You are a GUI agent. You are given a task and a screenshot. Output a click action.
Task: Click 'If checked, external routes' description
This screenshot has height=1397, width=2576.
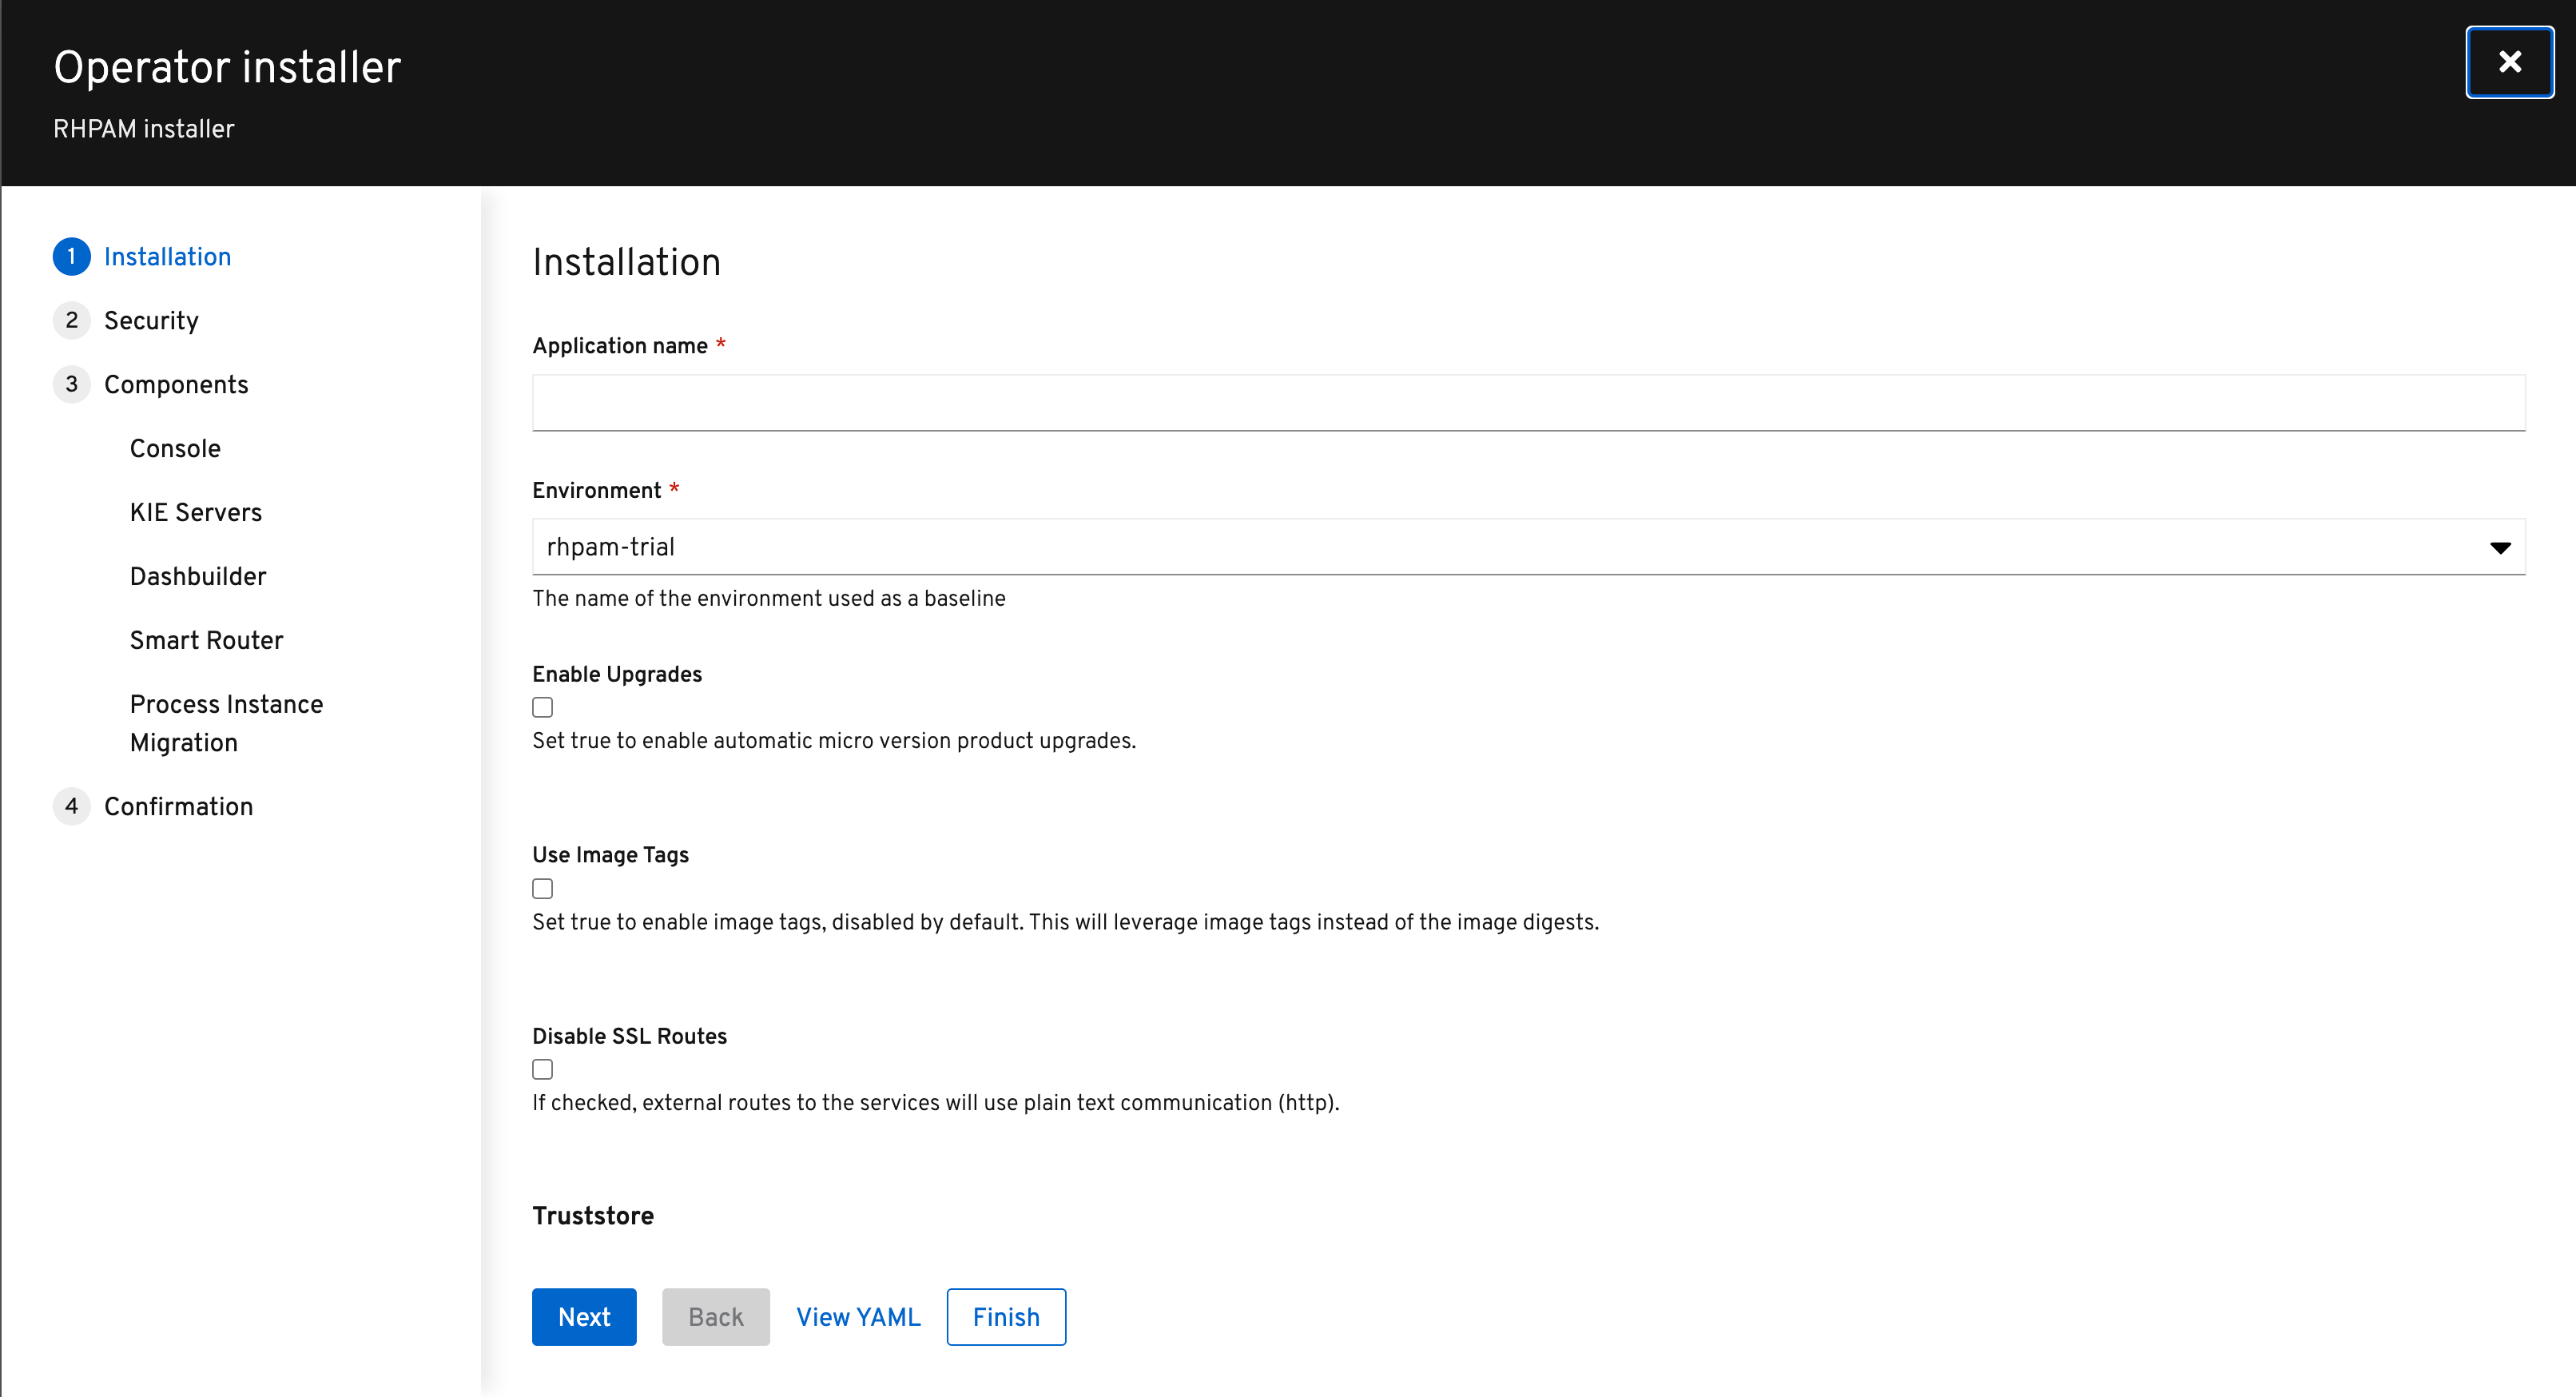coord(935,1102)
